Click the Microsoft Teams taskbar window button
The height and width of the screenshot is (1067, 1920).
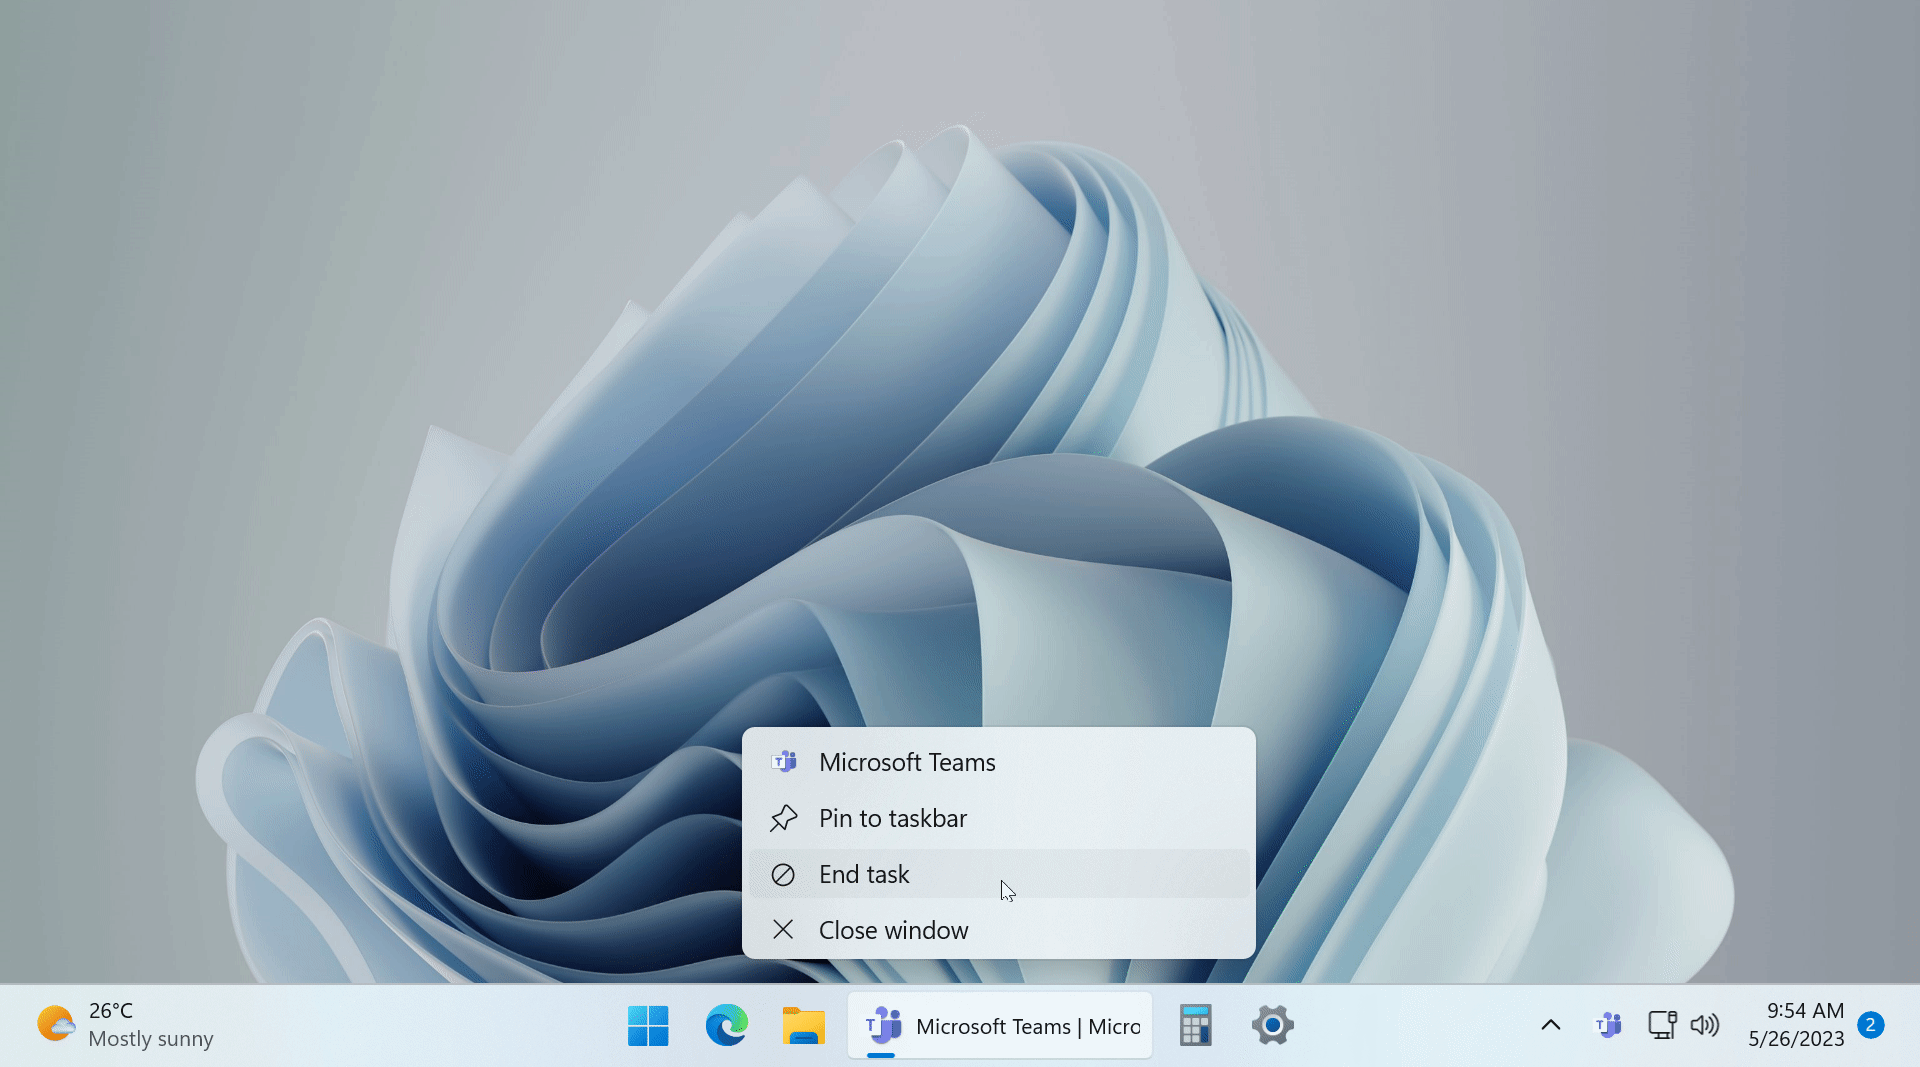[x=1000, y=1026]
